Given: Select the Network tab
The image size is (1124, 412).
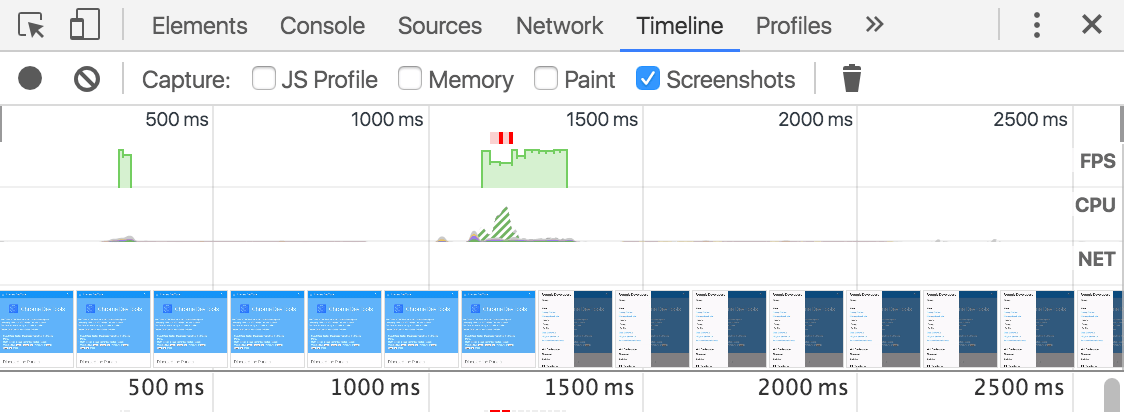Looking at the screenshot, I should click(x=560, y=26).
